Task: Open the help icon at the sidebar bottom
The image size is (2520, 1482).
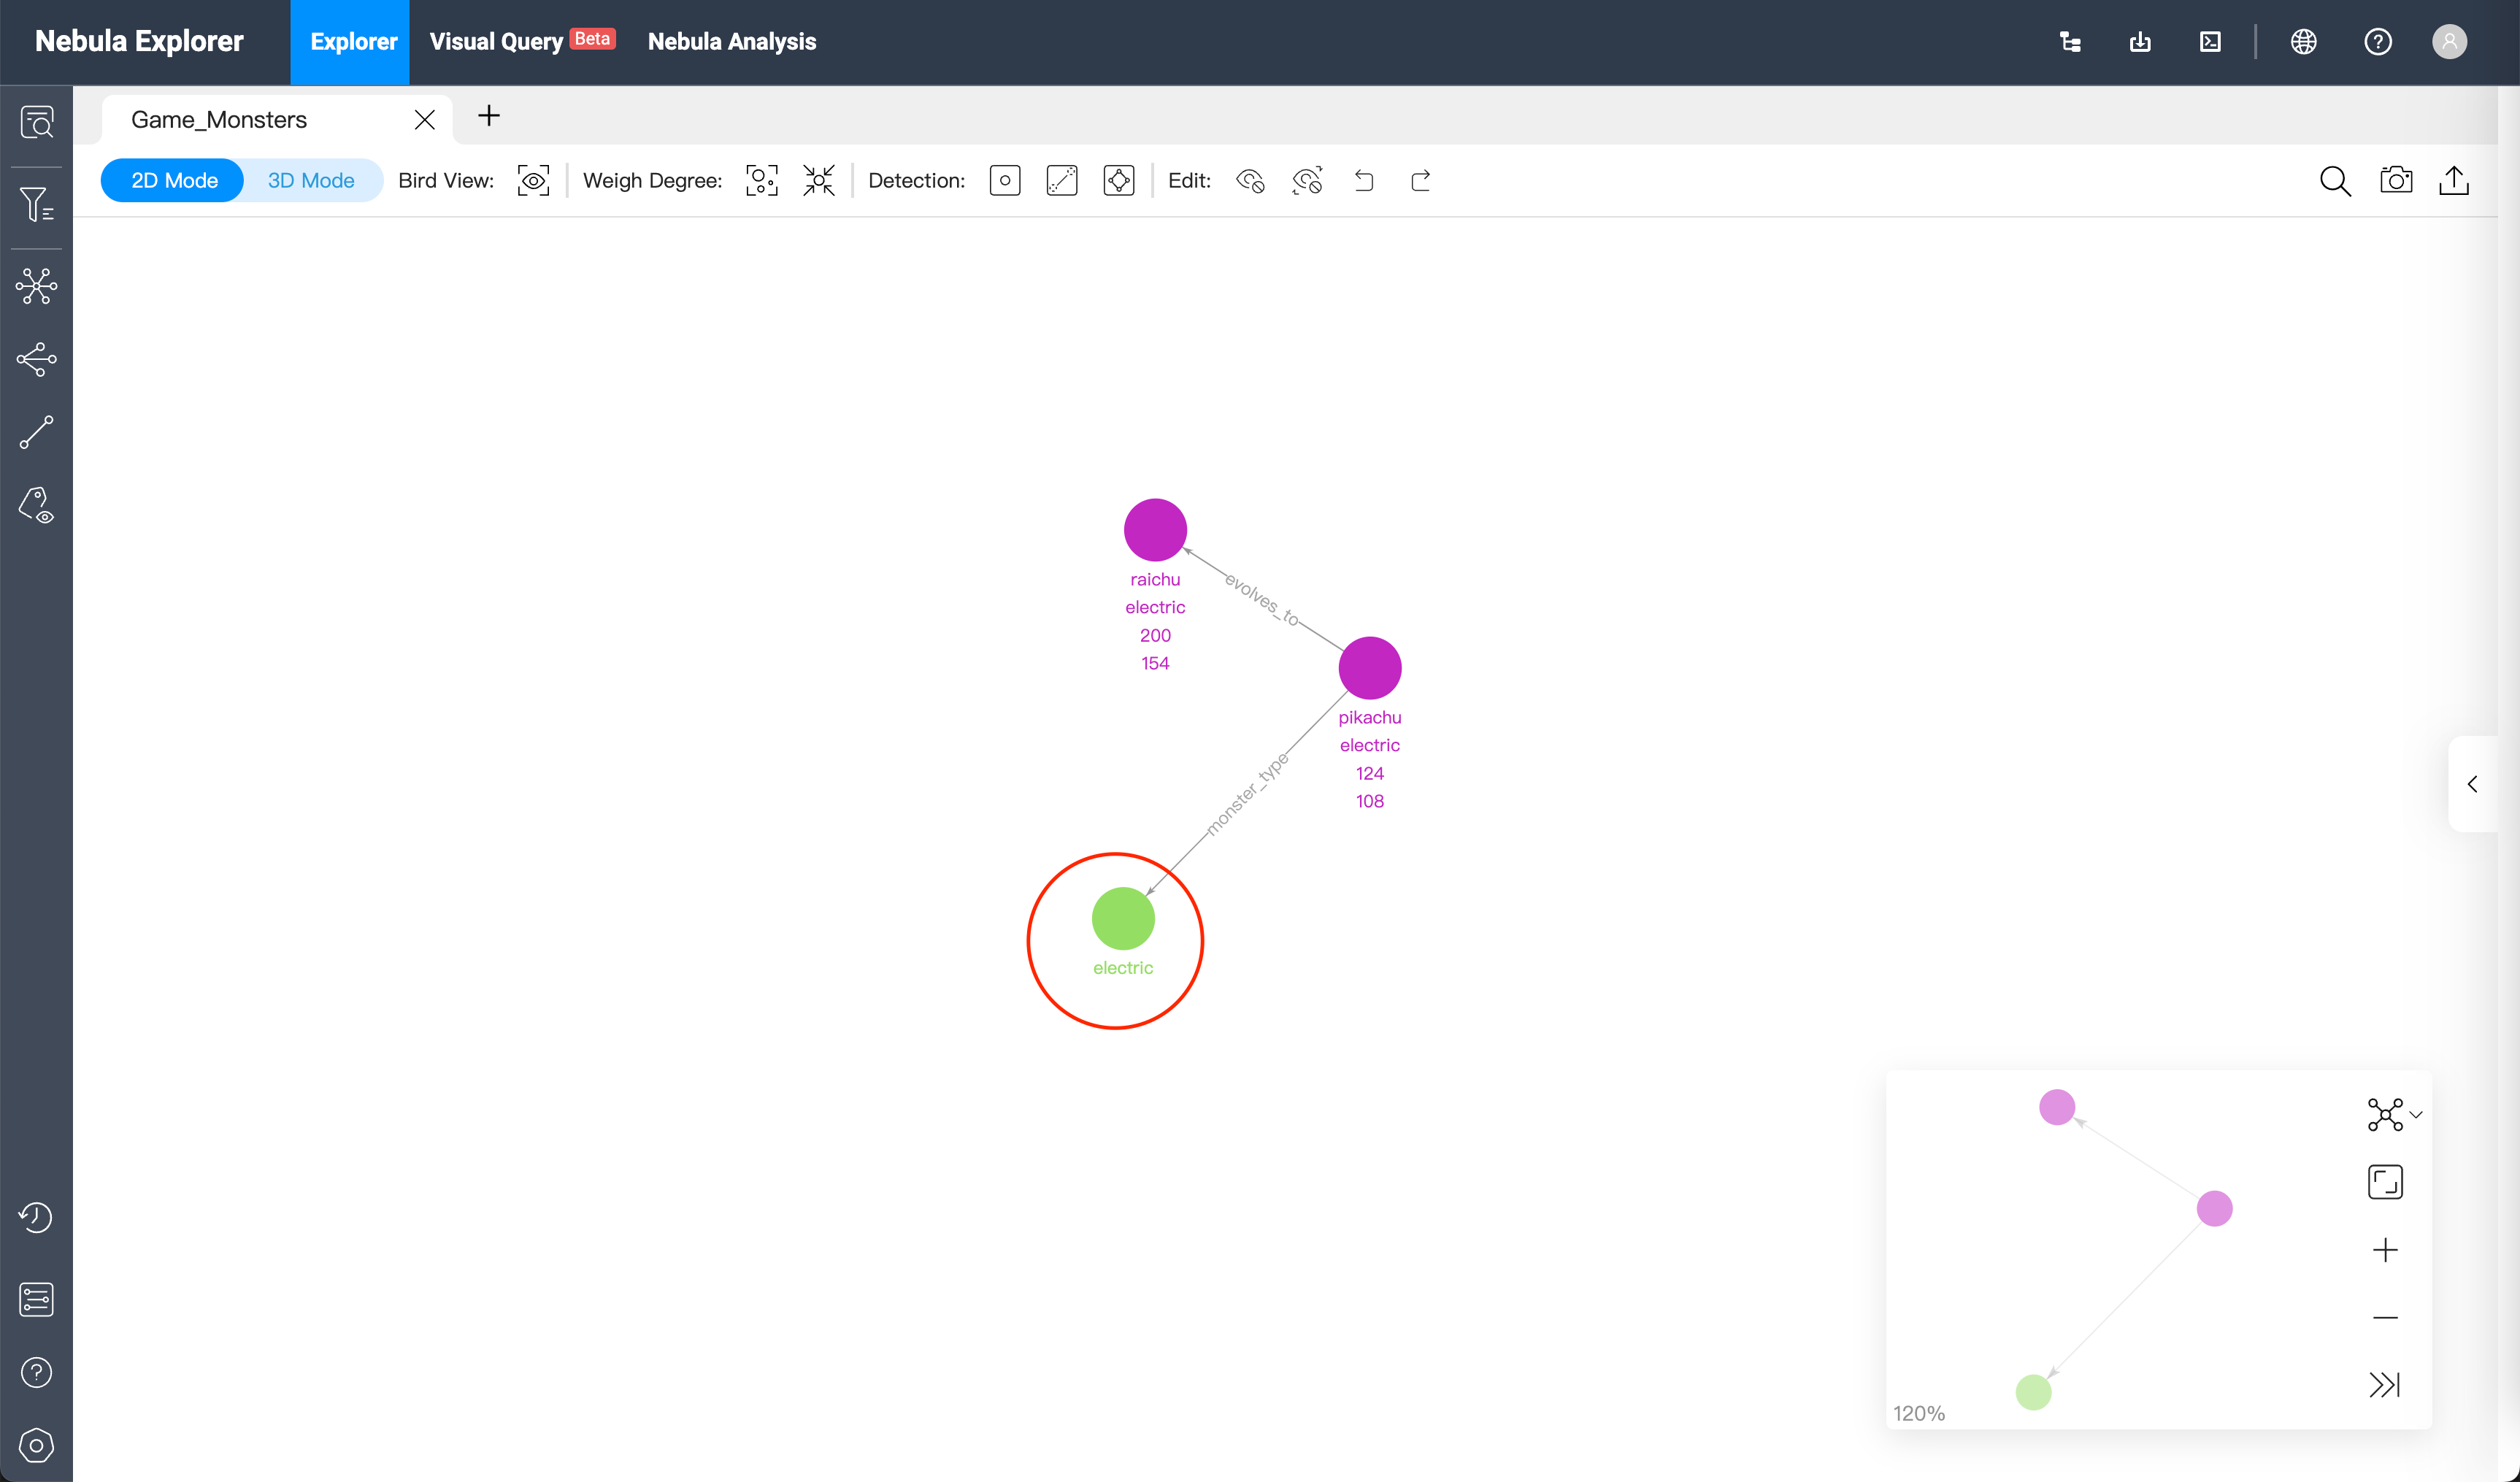Action: (37, 1372)
